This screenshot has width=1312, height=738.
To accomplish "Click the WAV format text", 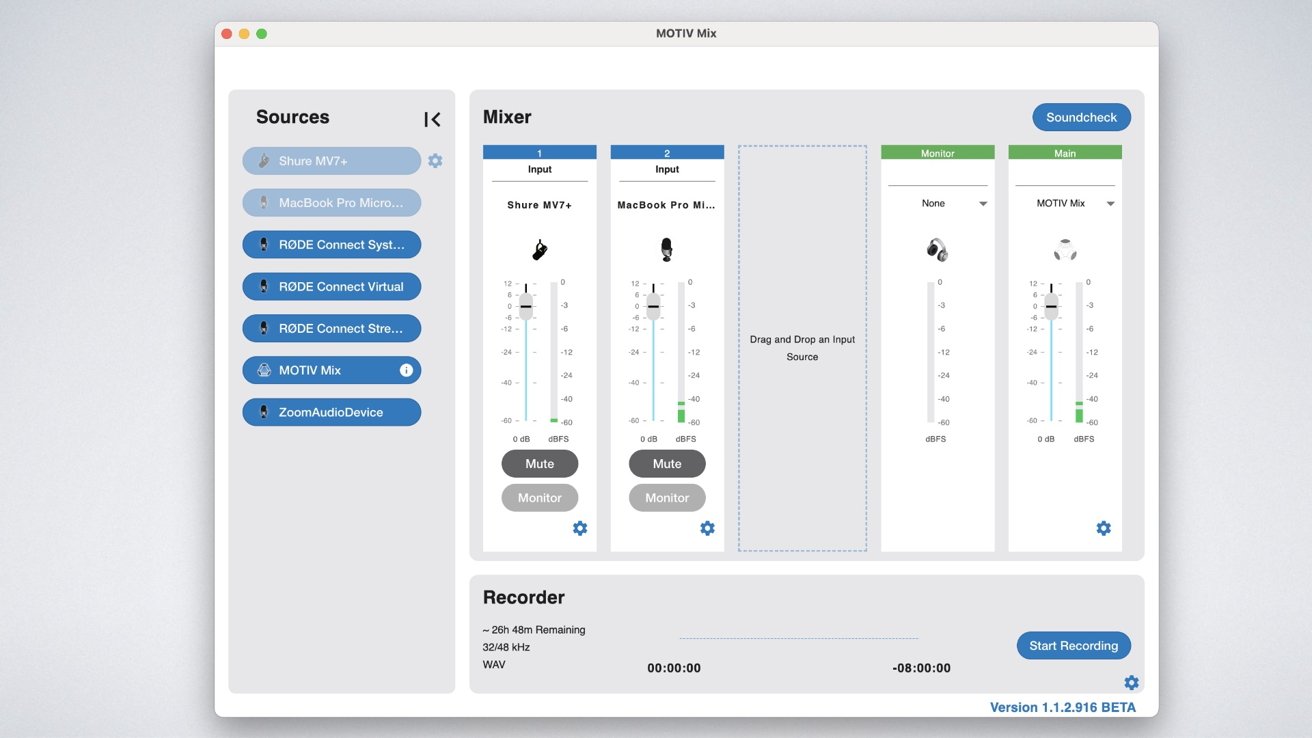I will tap(494, 664).
